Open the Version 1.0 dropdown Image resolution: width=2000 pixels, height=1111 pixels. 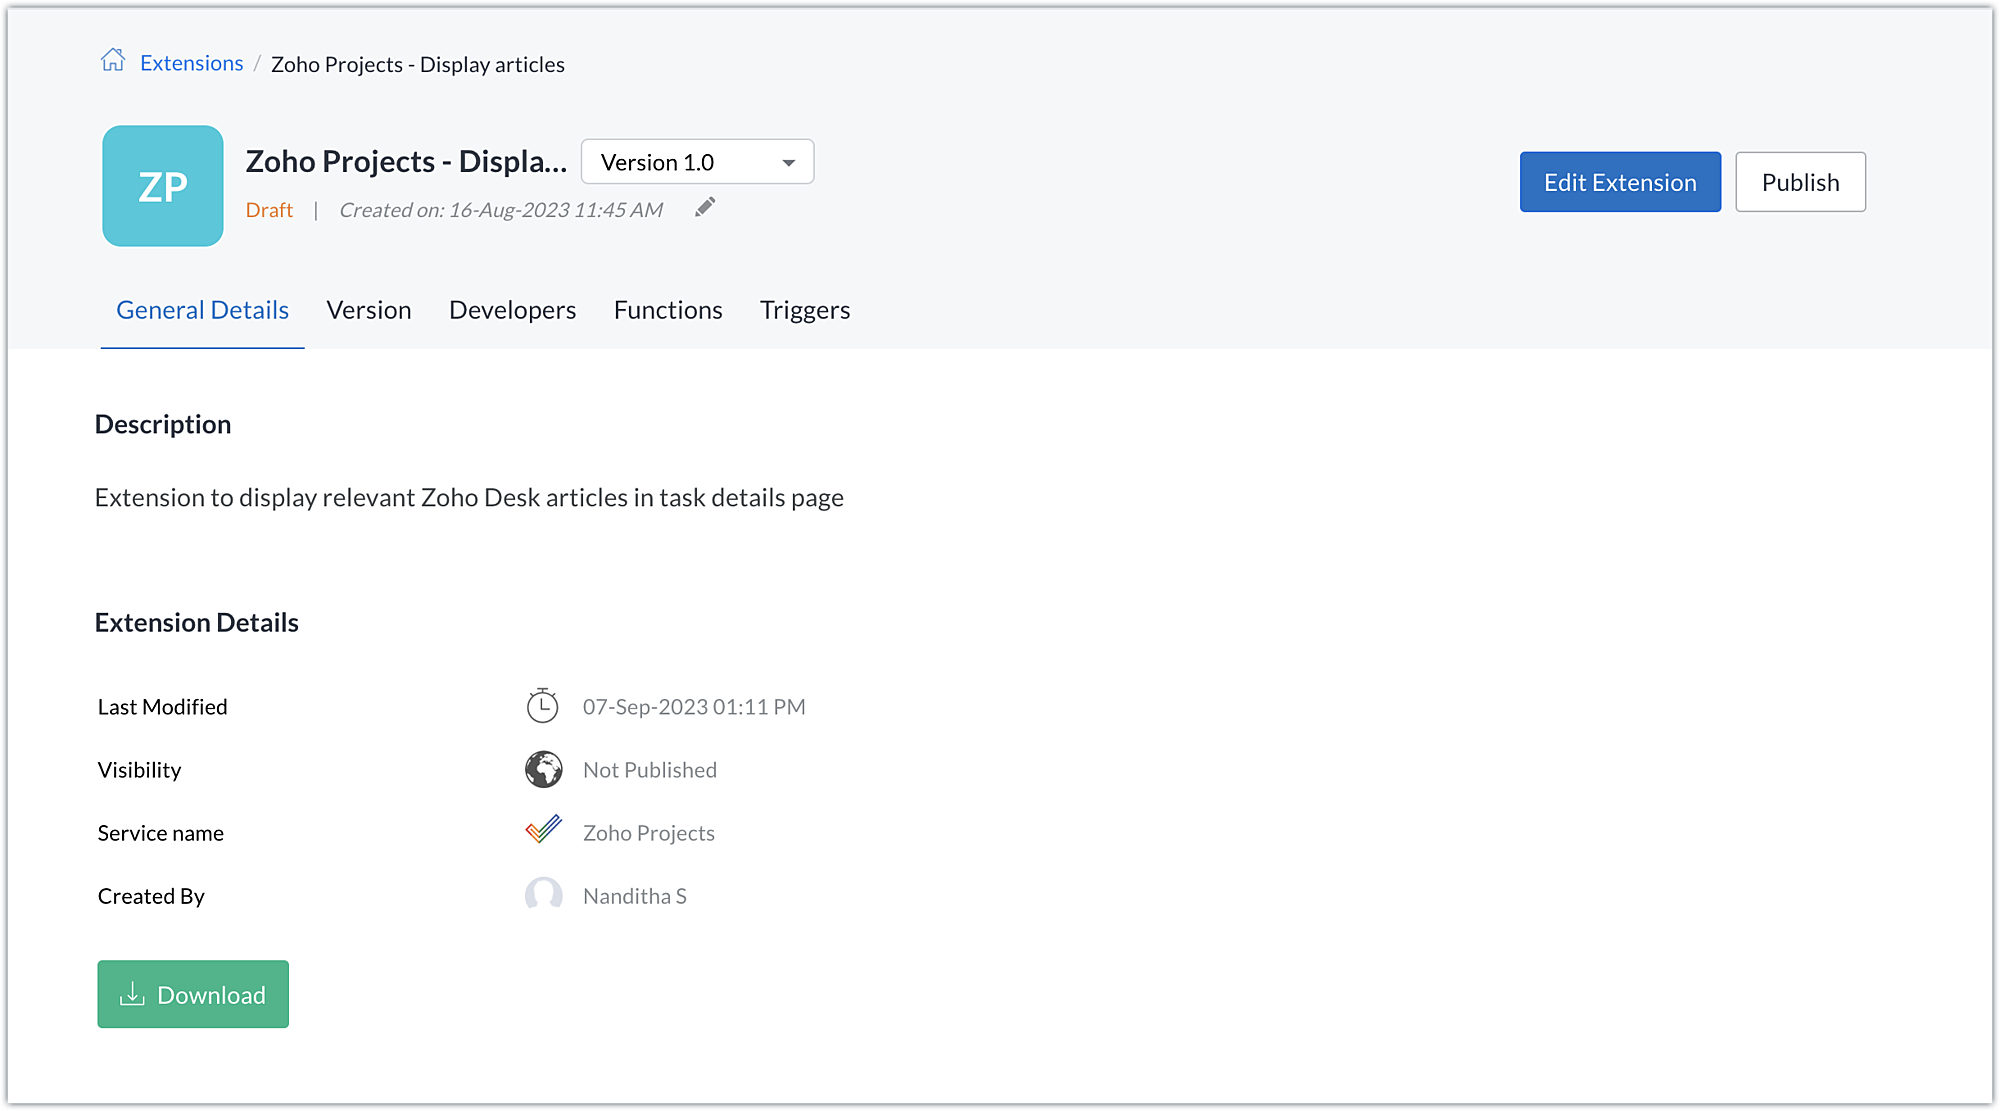pos(680,162)
